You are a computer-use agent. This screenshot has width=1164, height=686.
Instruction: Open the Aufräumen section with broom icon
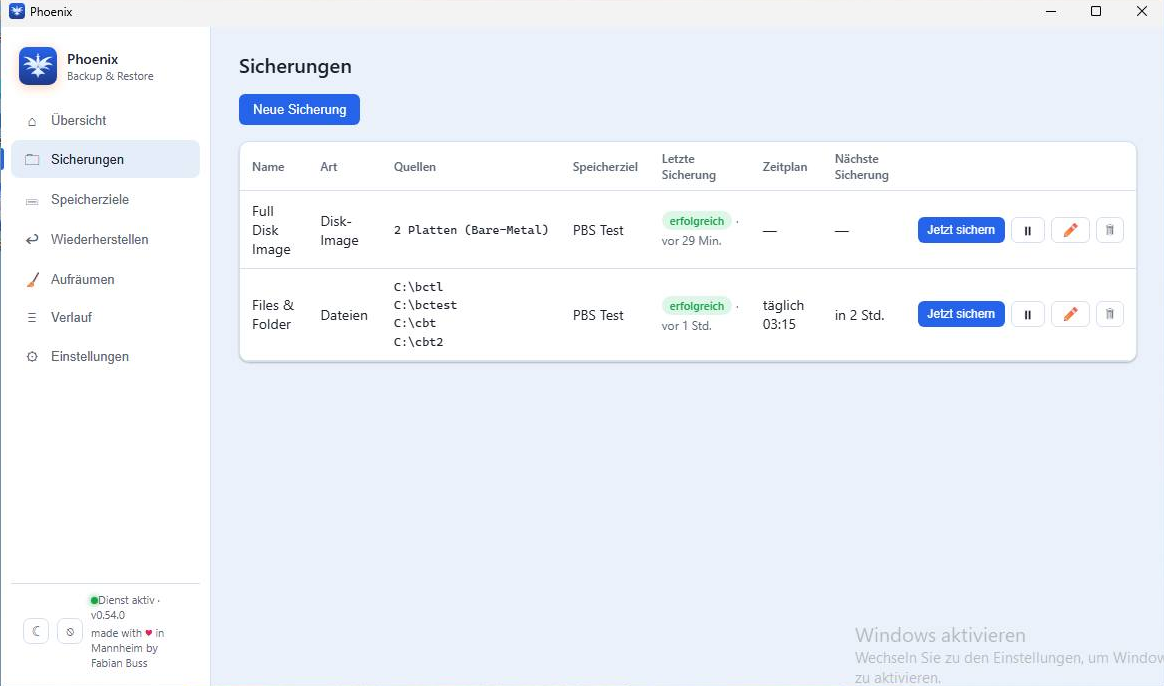tap(105, 279)
